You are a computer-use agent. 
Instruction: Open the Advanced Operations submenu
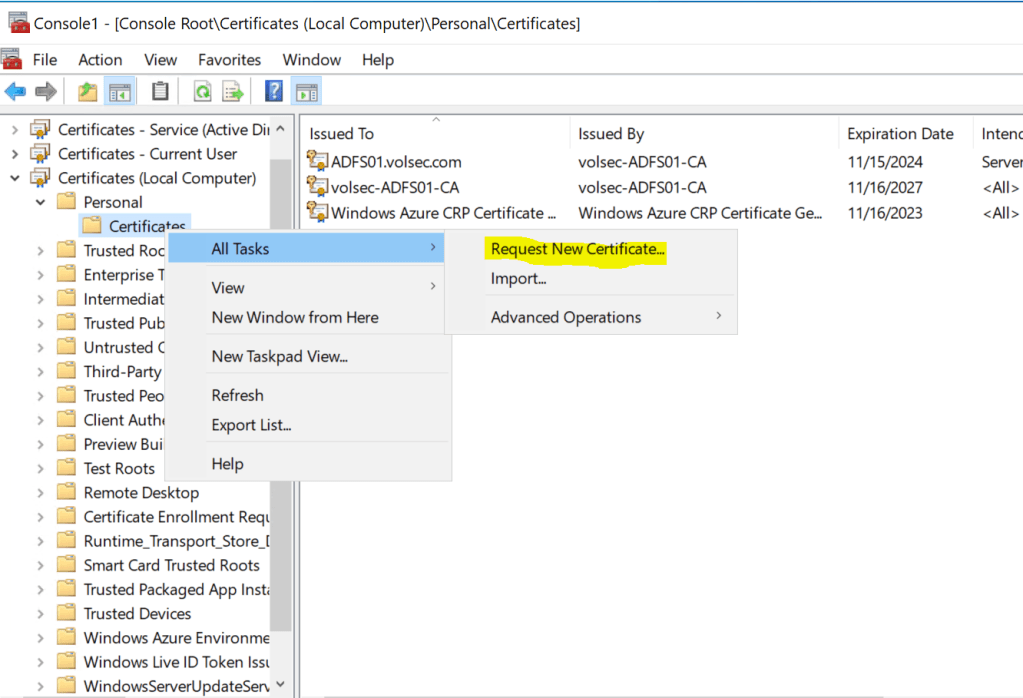pyautogui.click(x=566, y=317)
